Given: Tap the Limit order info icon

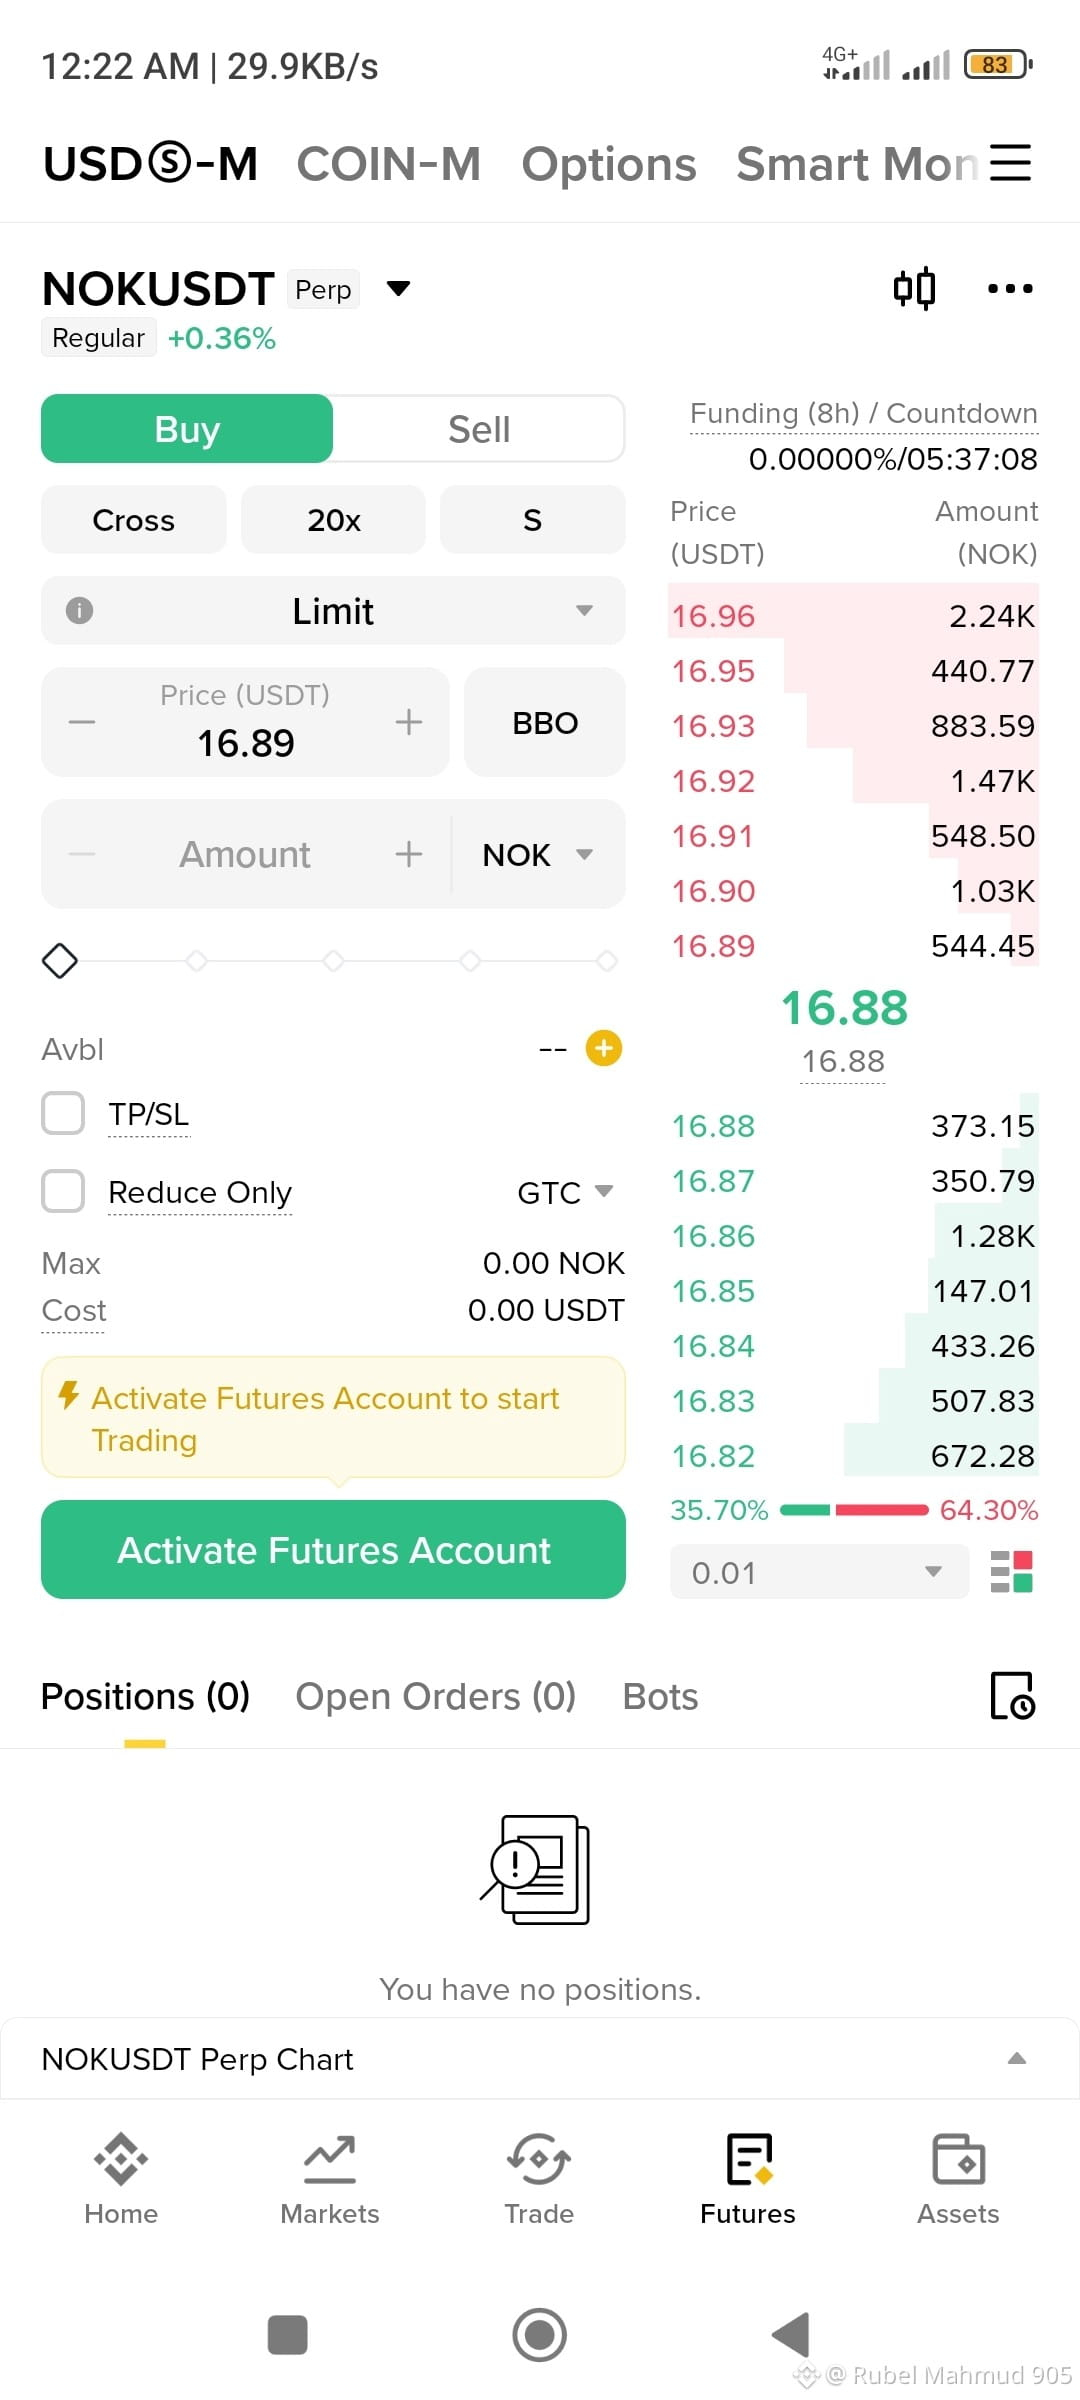Looking at the screenshot, I should tap(79, 610).
